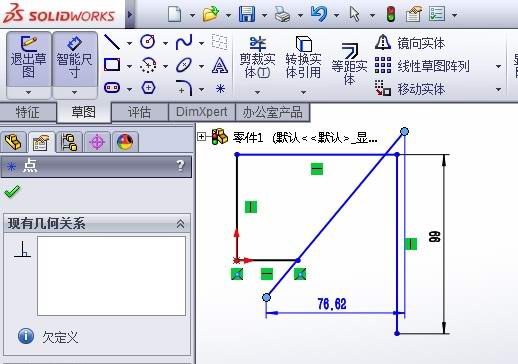This screenshot has height=364, width=518.
Task: Select the Point sketch tool in ribbon
Action: tap(220, 88)
